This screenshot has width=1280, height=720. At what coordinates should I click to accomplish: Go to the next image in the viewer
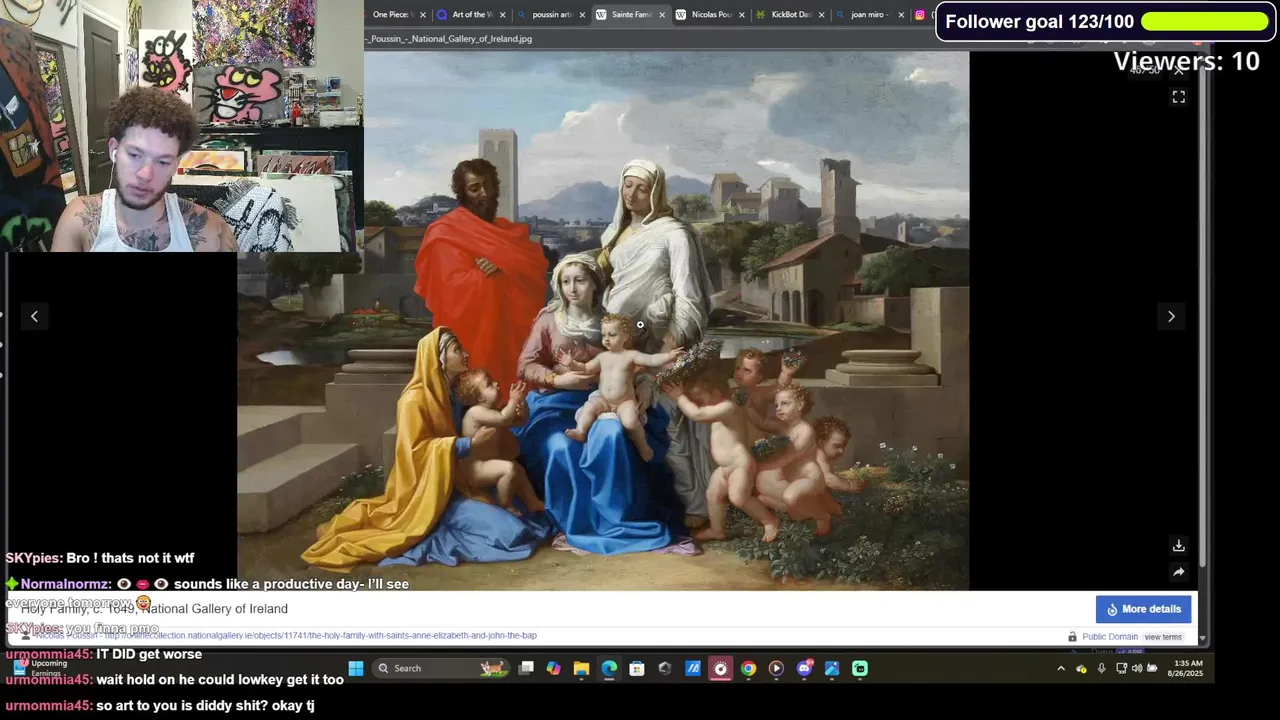coord(1171,316)
